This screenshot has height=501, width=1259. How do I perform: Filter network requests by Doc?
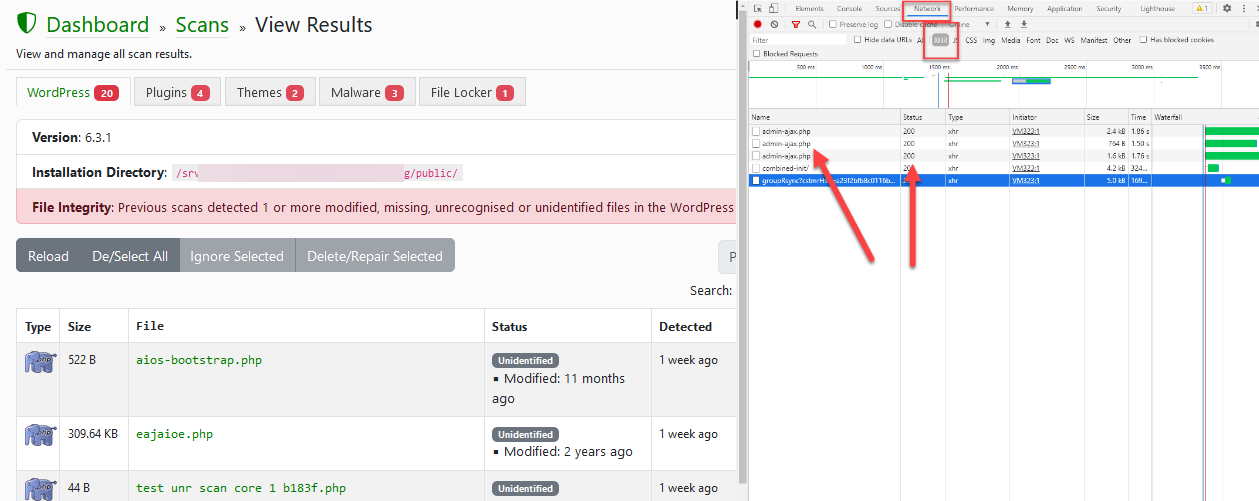coord(1053,40)
